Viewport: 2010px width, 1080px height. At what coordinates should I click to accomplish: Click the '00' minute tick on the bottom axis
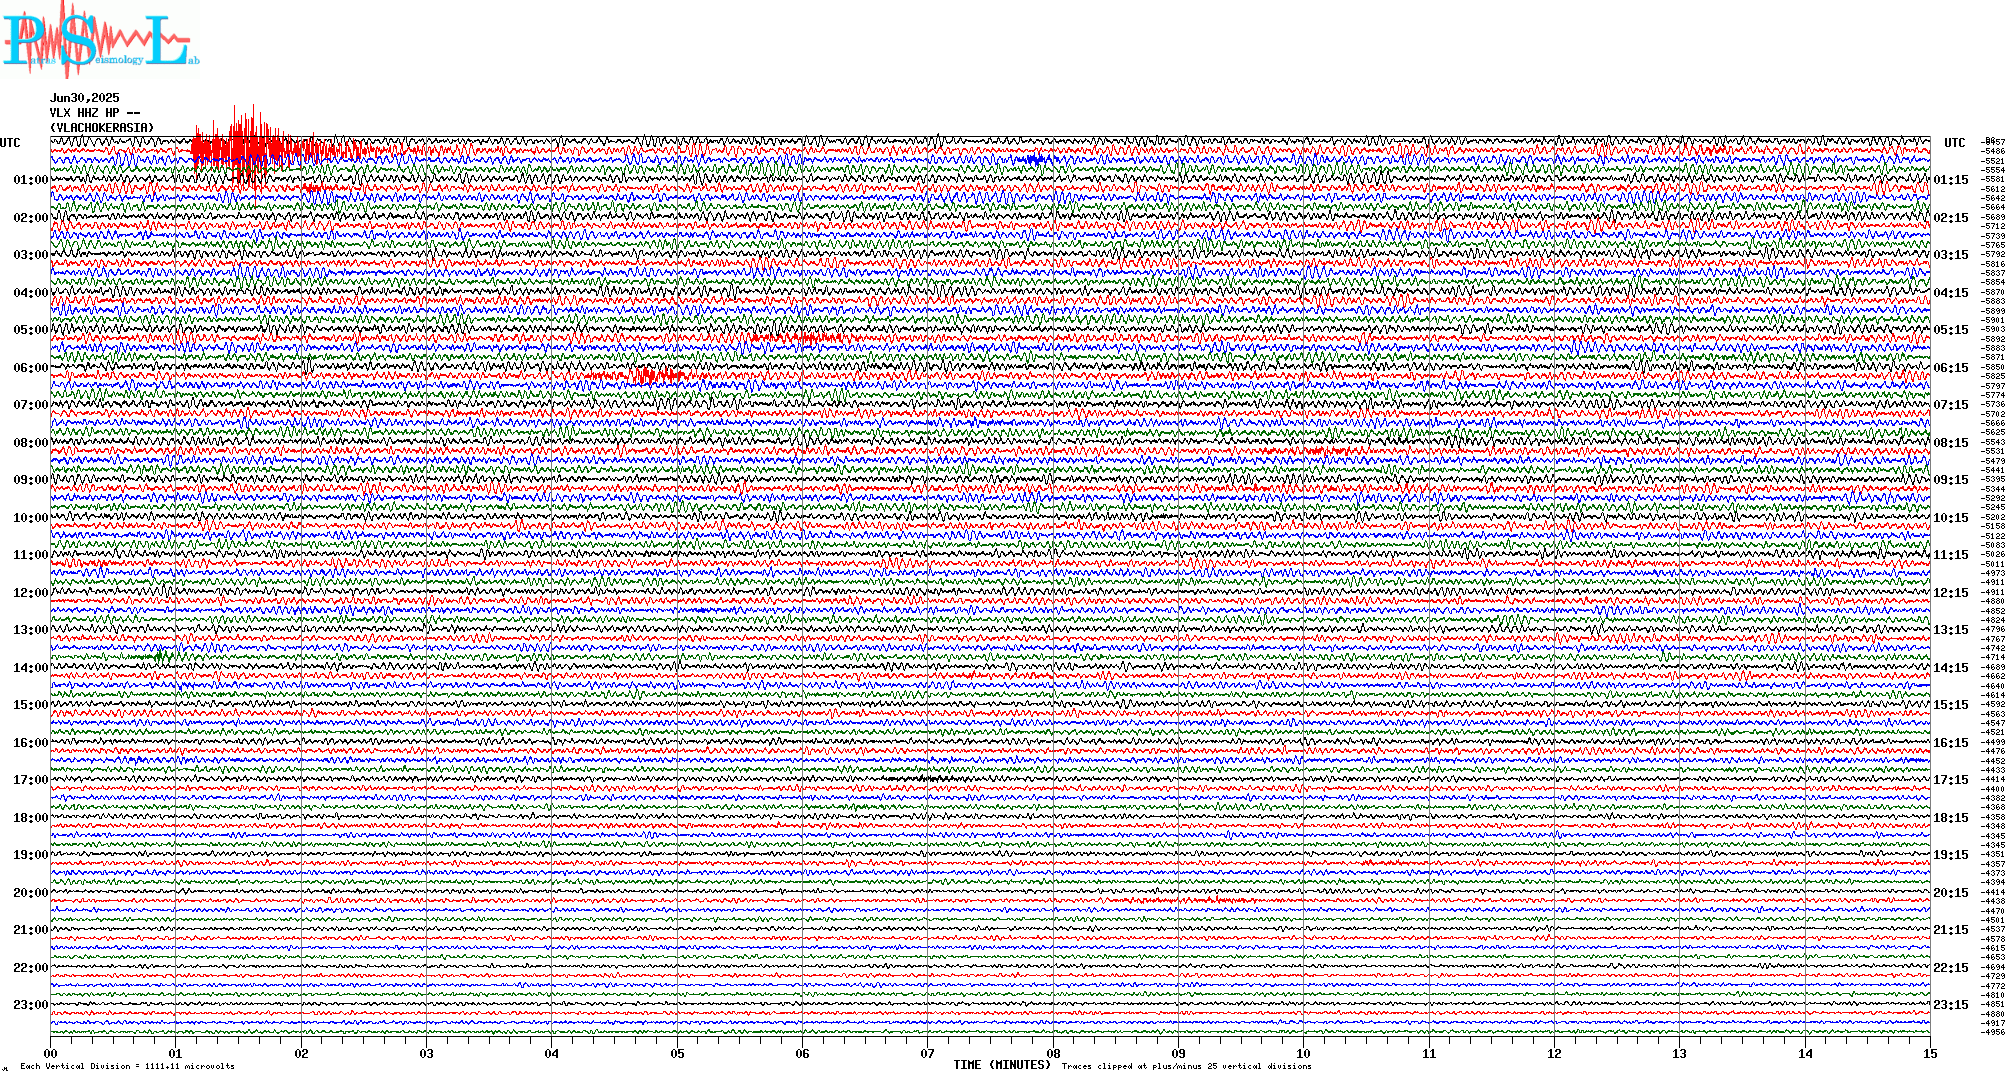(50, 1054)
